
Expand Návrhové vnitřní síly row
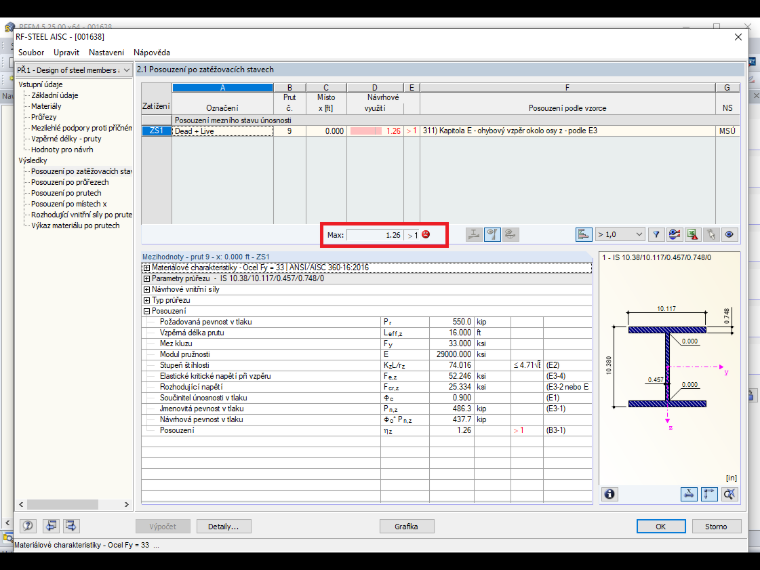pyautogui.click(x=146, y=289)
